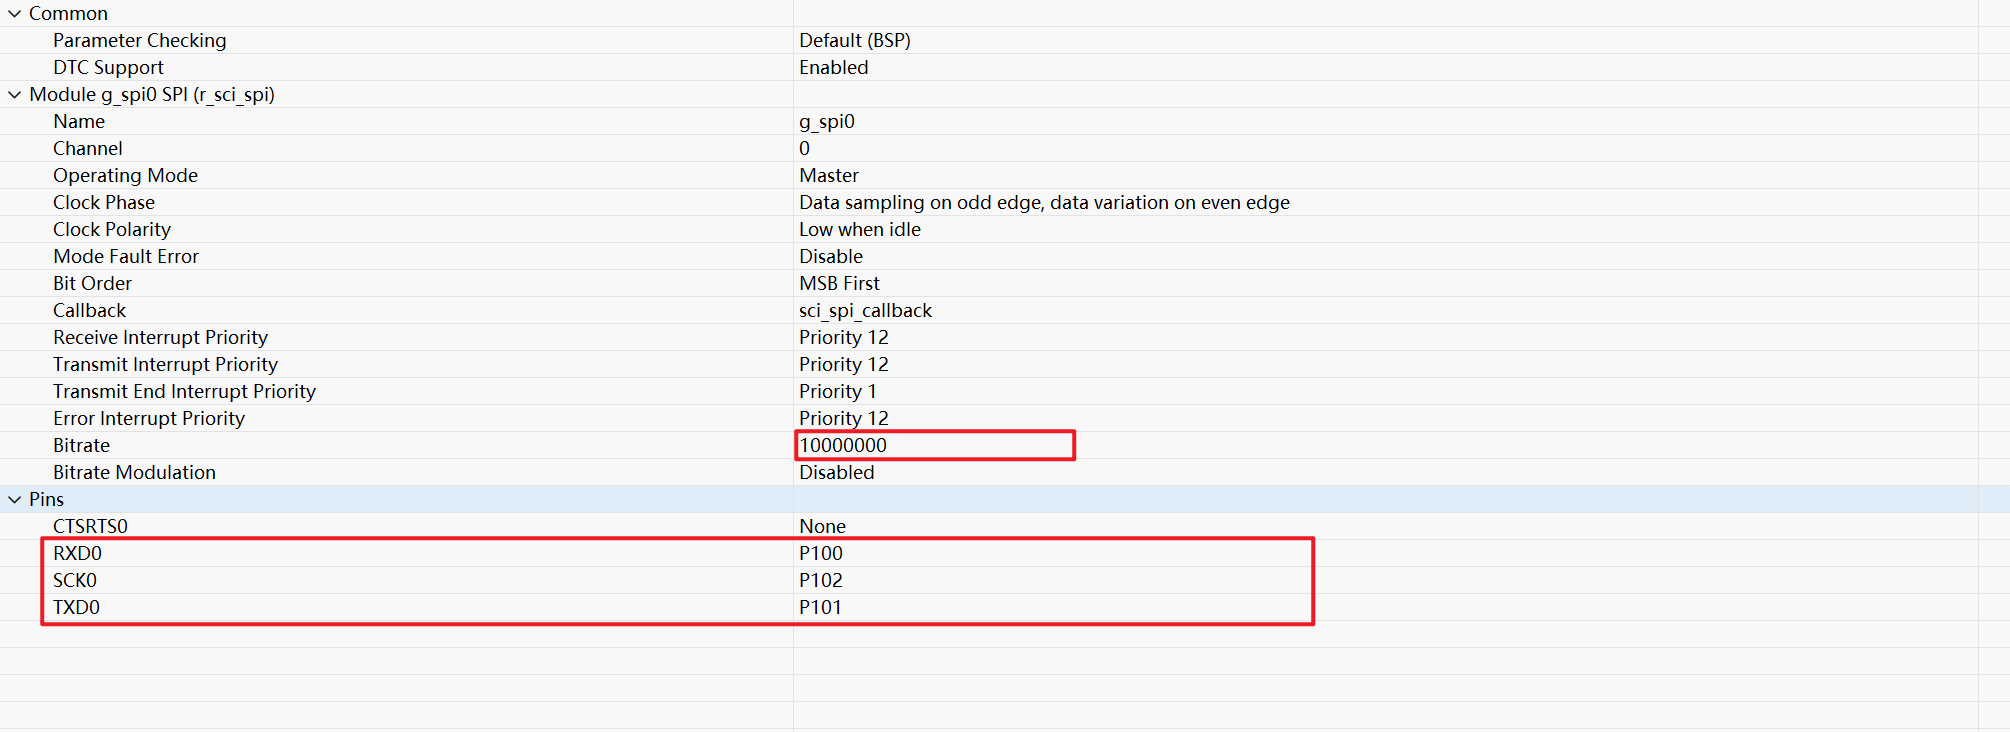The image size is (2010, 732).
Task: Select the CTSRTS0 pin label
Action: (x=91, y=526)
